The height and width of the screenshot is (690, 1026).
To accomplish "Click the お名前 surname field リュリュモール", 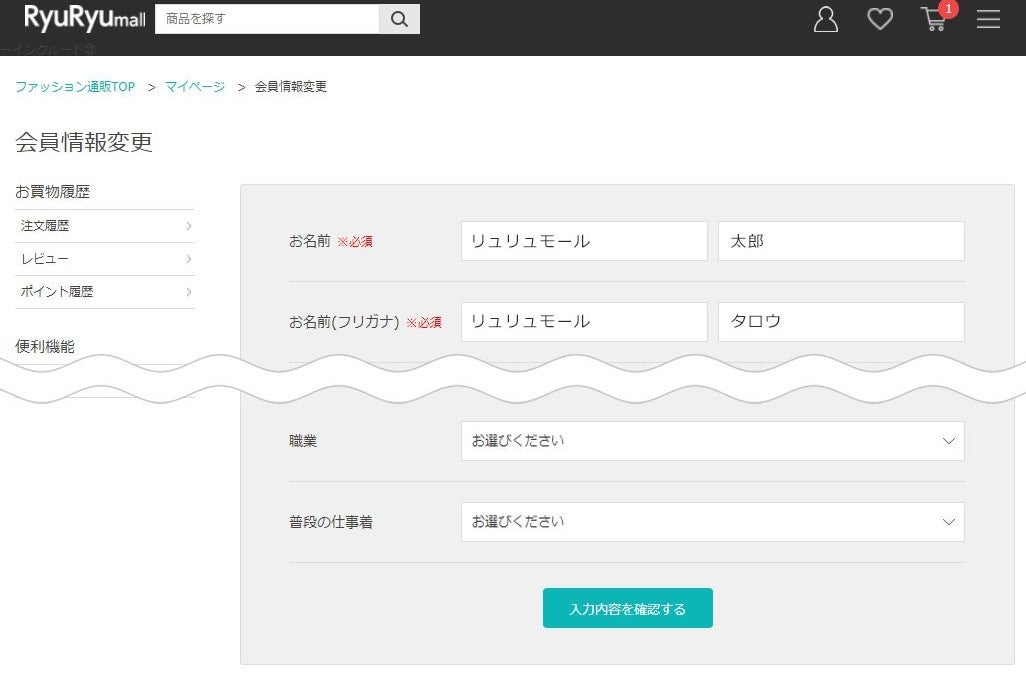I will tap(584, 241).
